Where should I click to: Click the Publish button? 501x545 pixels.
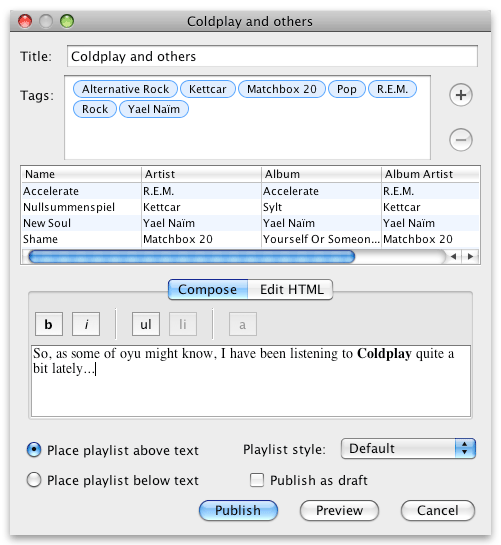pyautogui.click(x=238, y=510)
